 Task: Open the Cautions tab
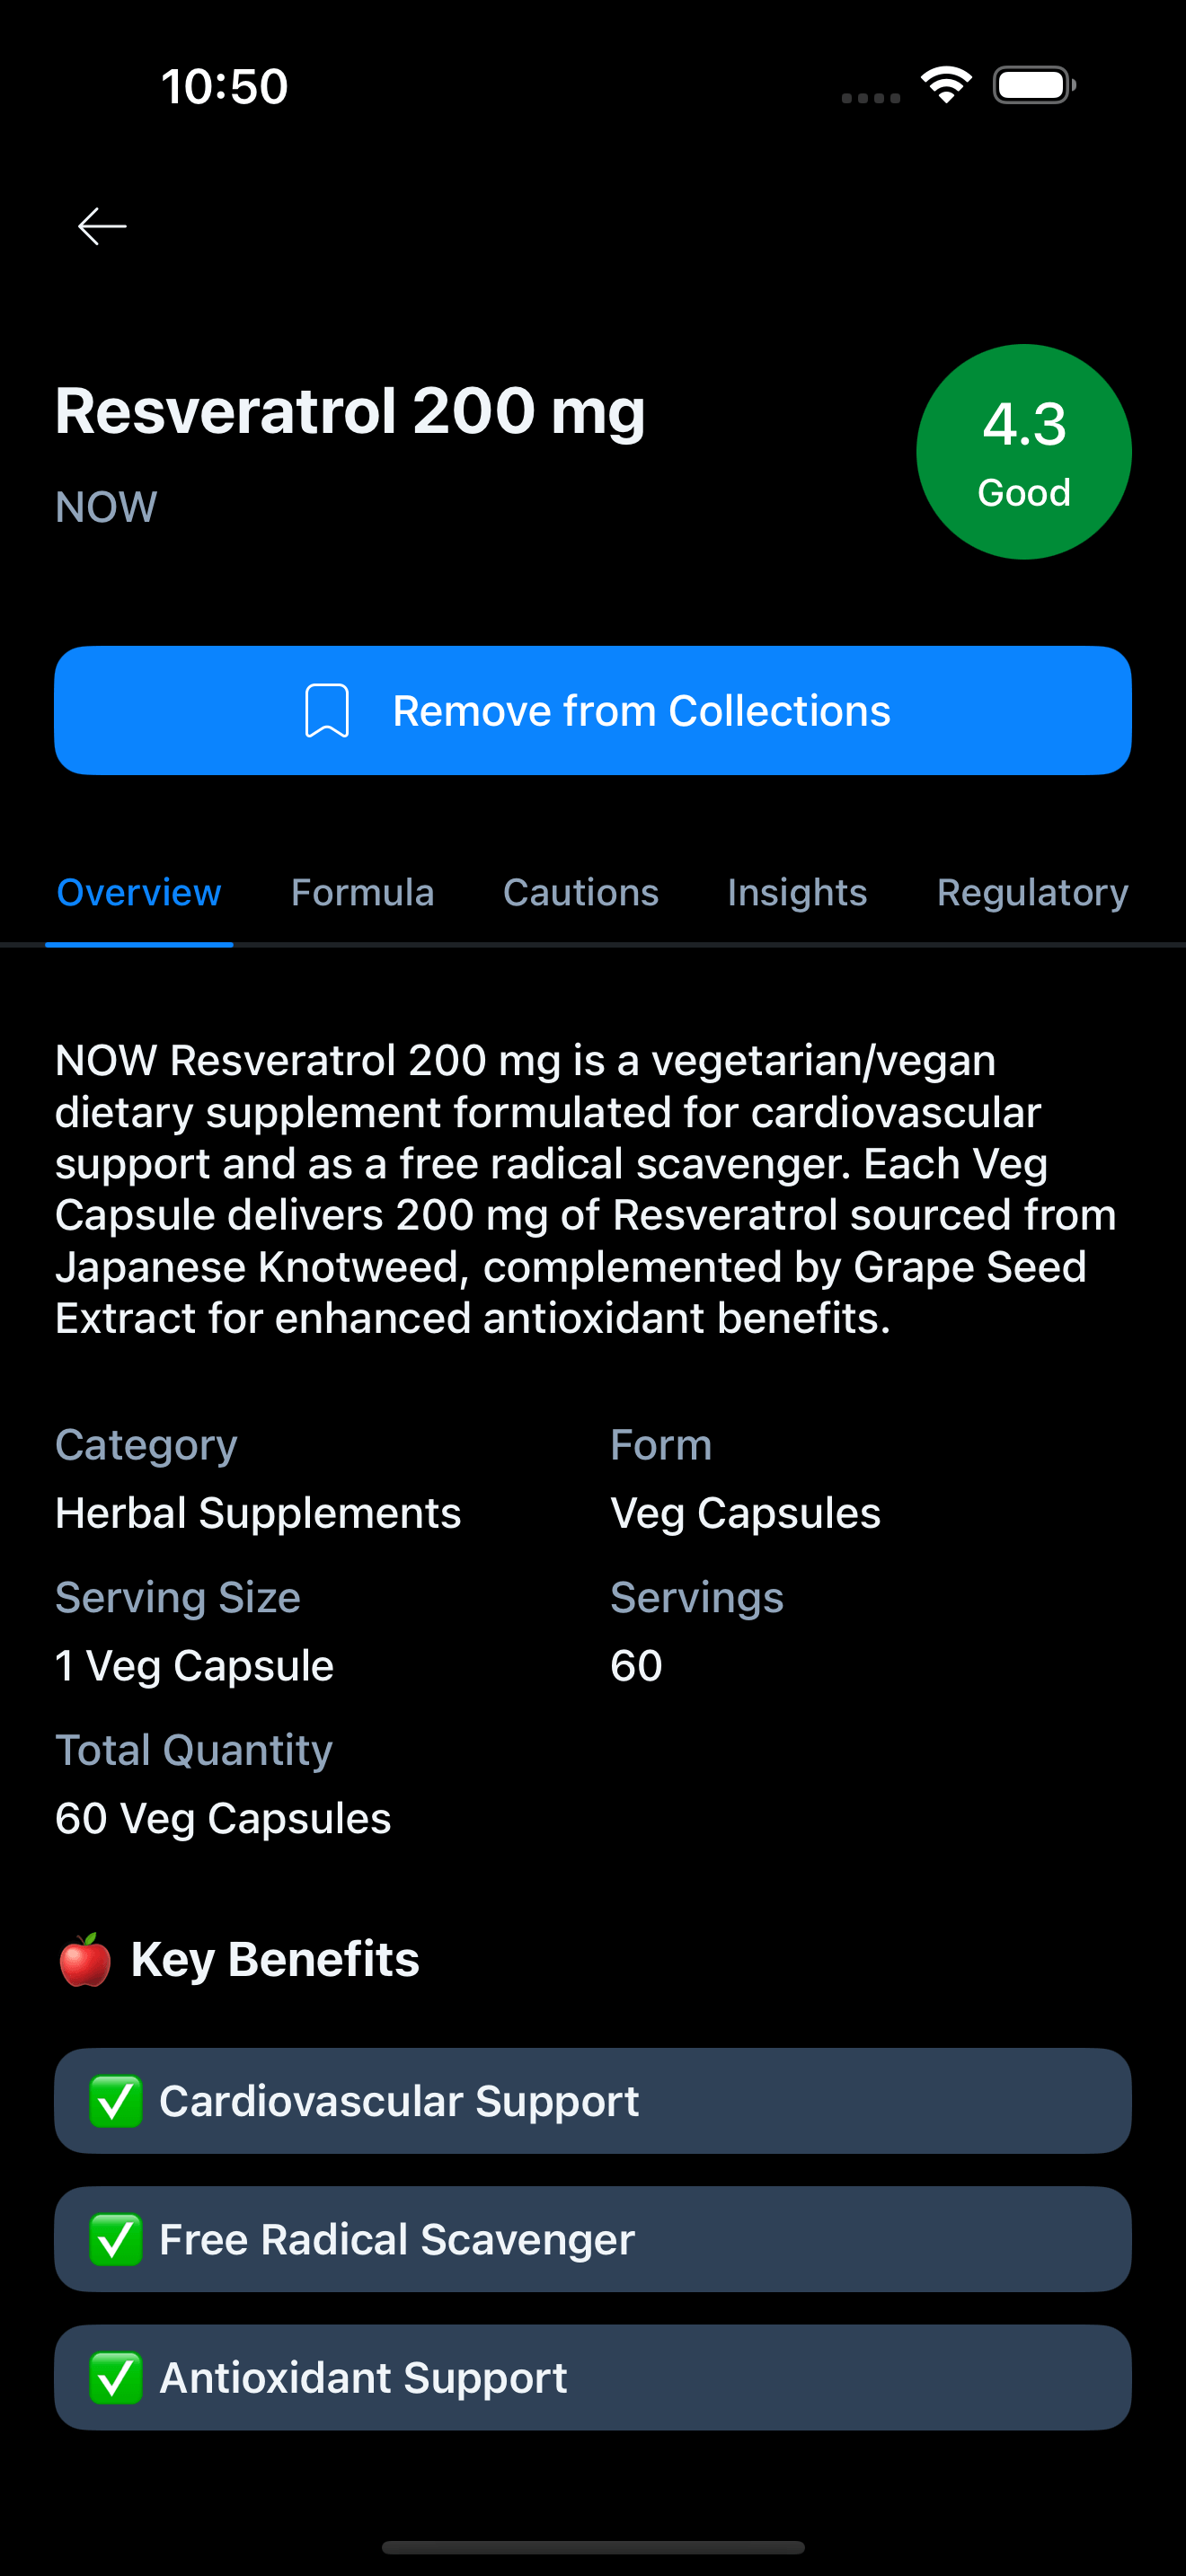580,892
